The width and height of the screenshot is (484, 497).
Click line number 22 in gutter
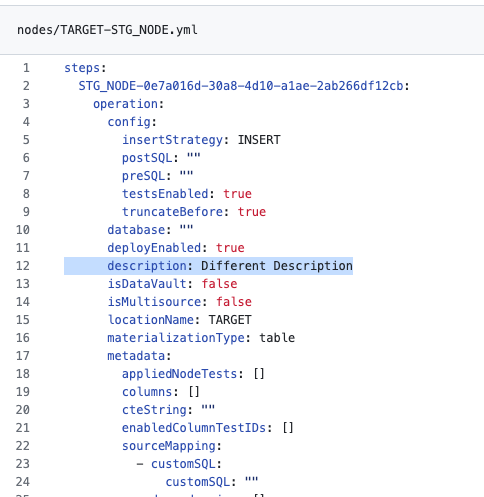click(23, 446)
